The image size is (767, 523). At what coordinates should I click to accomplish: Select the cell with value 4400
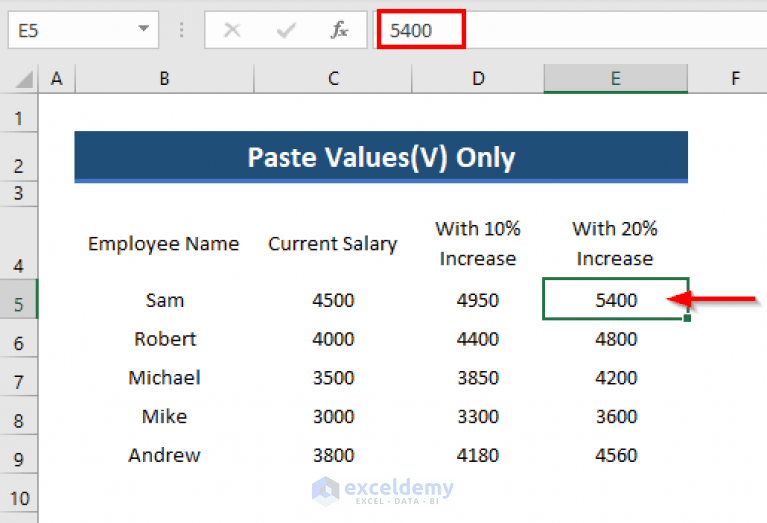coord(478,338)
